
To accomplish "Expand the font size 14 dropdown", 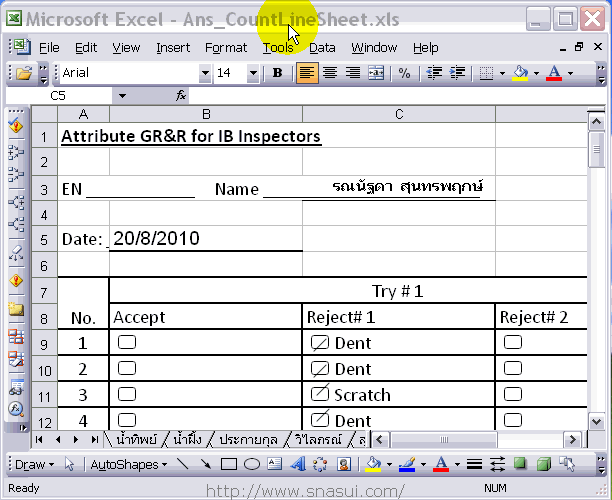I will 257,73.
